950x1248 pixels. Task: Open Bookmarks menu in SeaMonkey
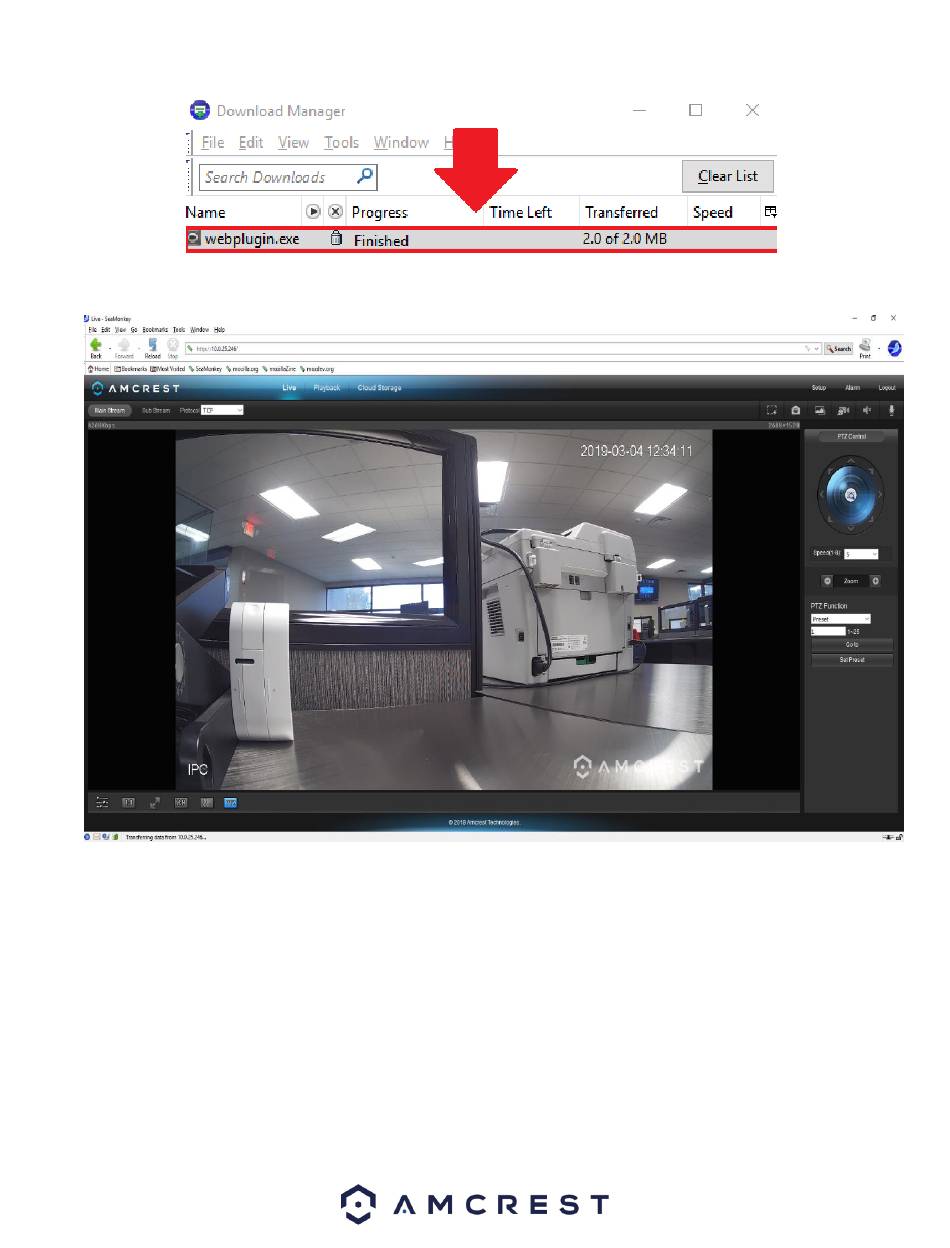click(x=154, y=329)
